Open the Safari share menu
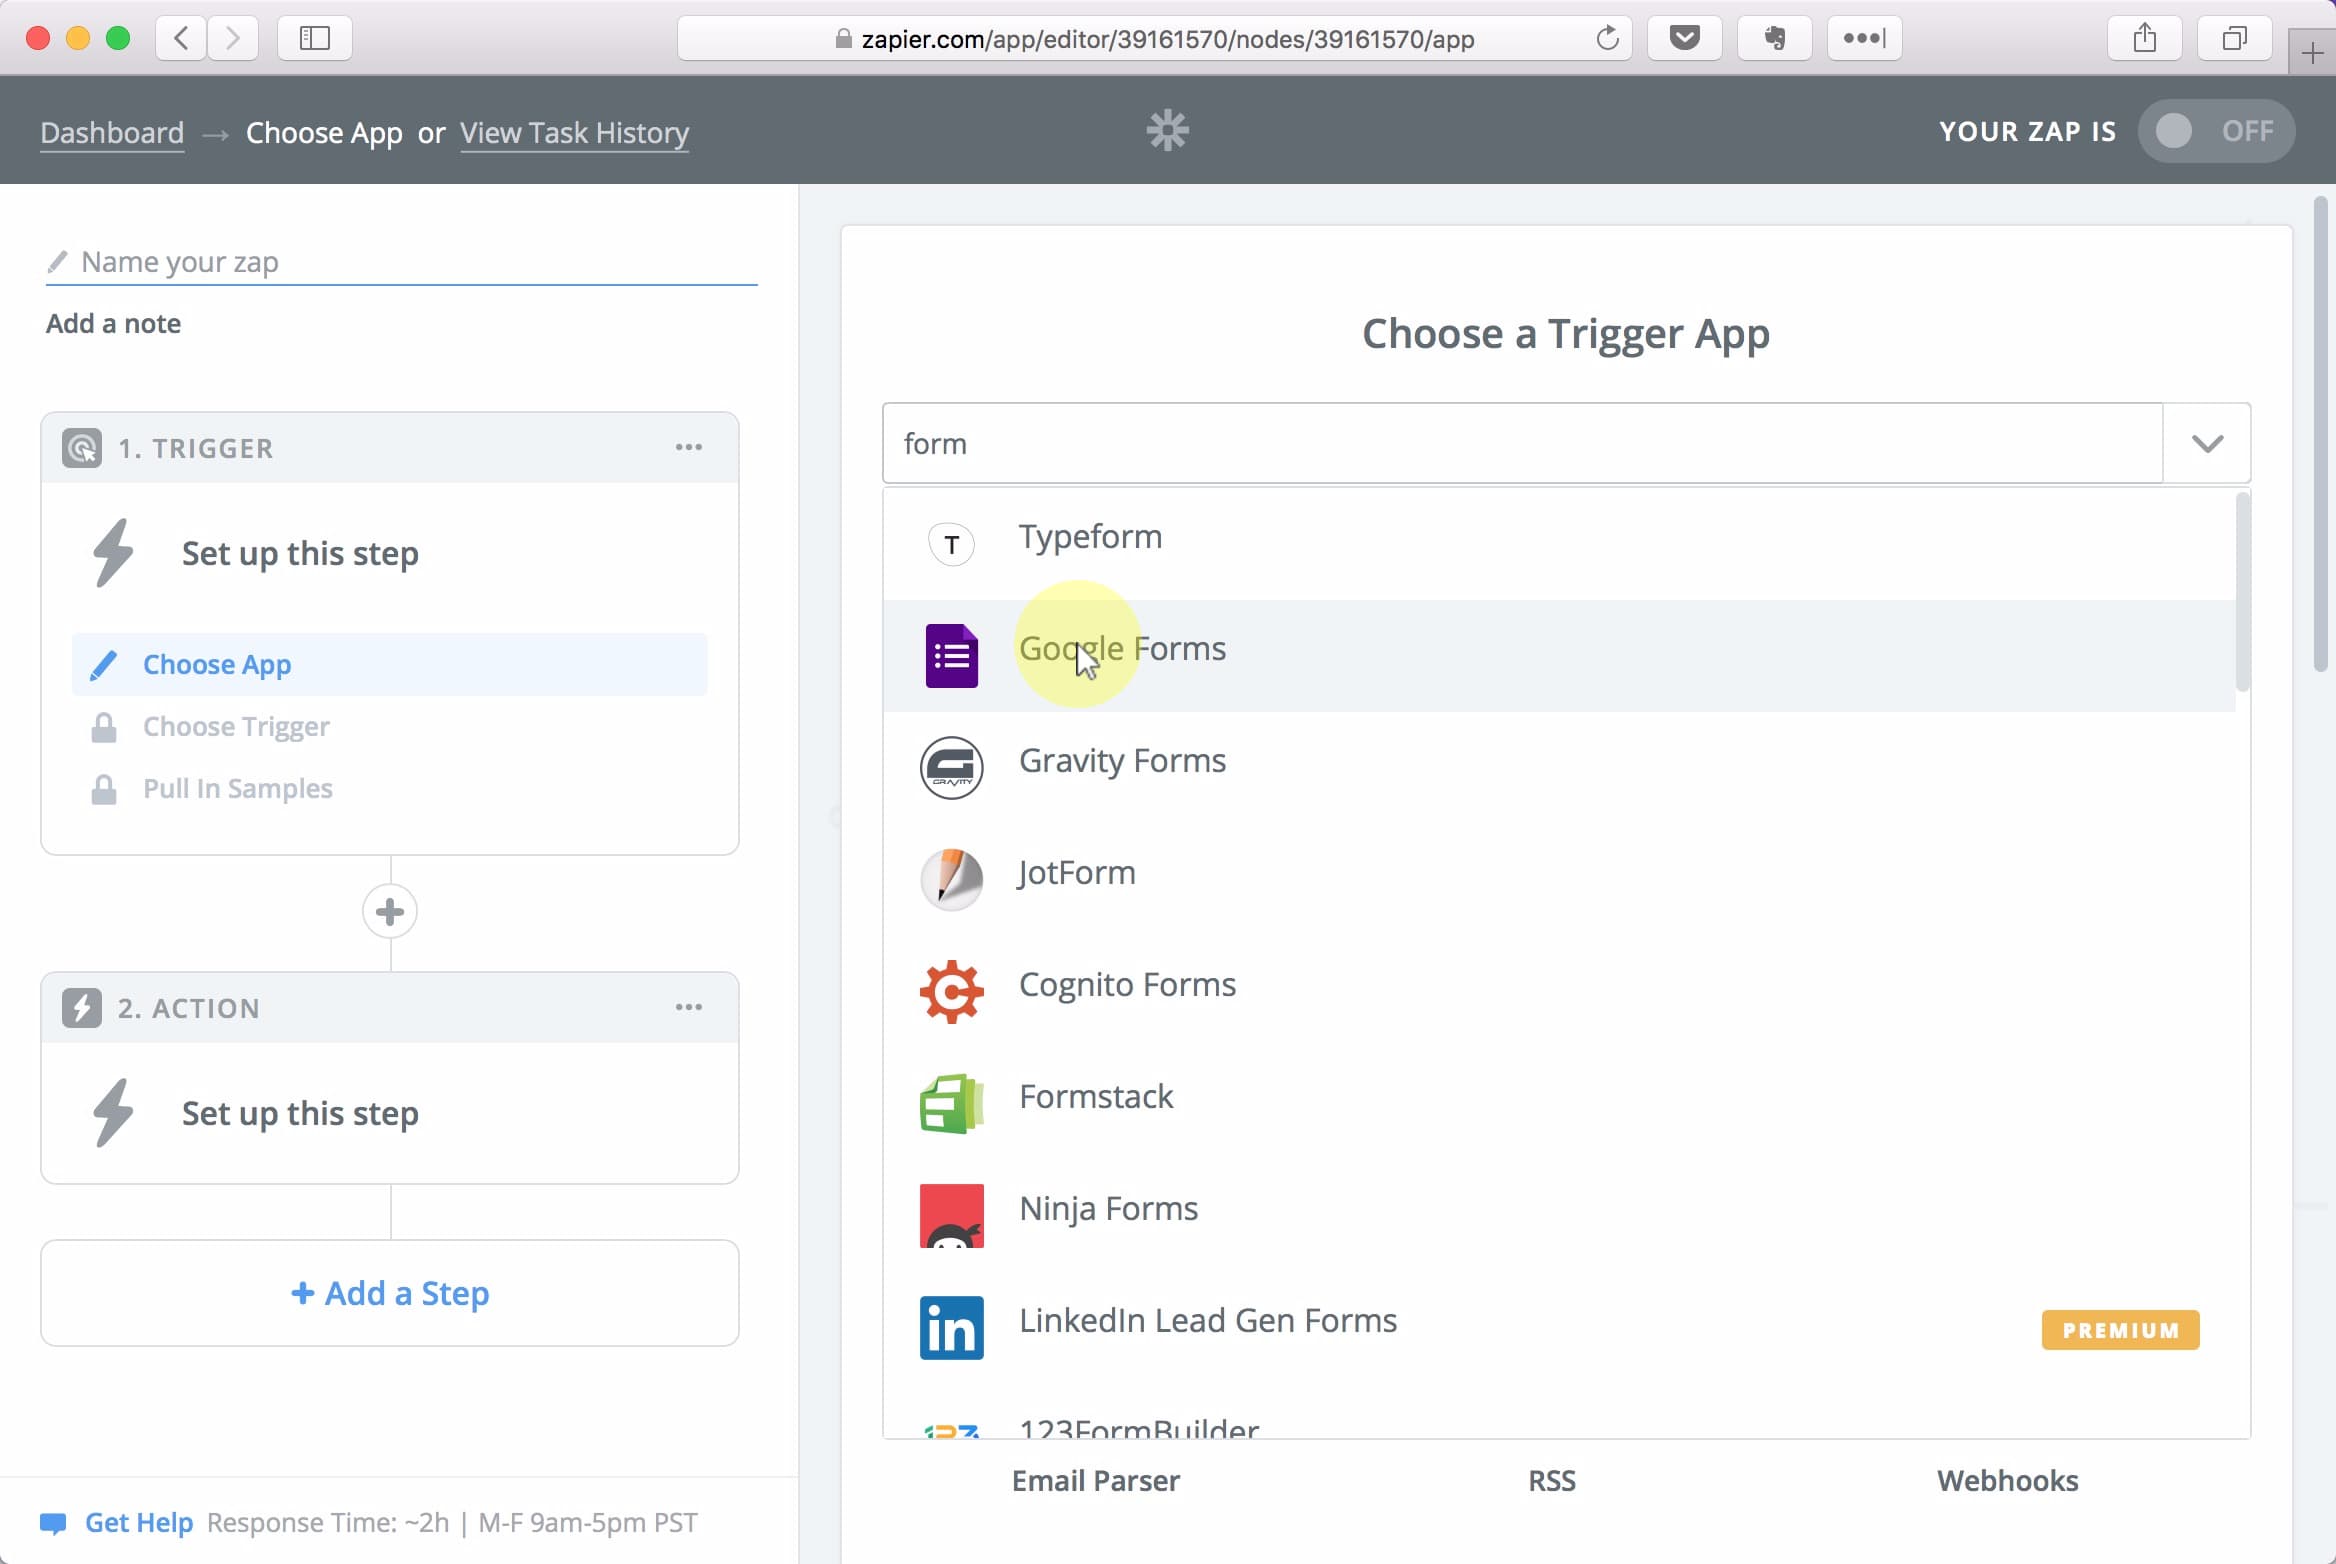The height and width of the screenshot is (1564, 2336). 2145,38
